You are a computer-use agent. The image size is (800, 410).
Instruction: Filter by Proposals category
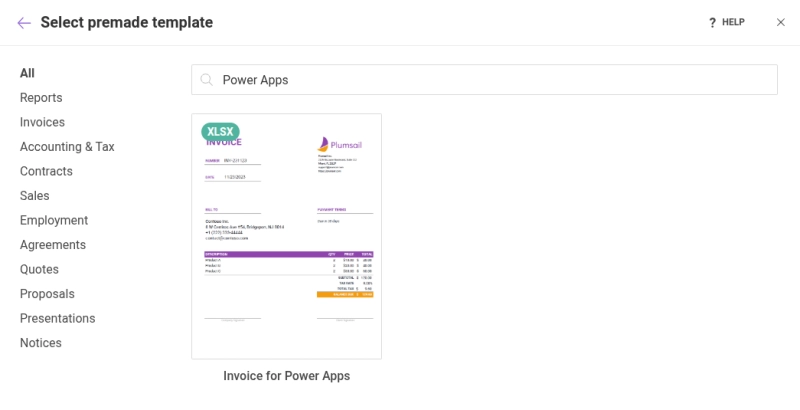coord(47,294)
